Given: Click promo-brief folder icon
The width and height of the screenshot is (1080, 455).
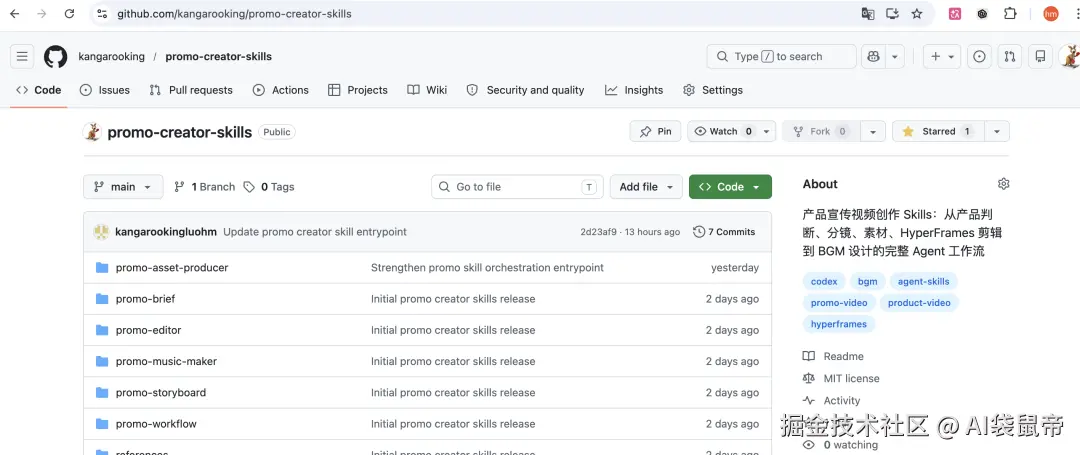Looking at the screenshot, I should 102,299.
